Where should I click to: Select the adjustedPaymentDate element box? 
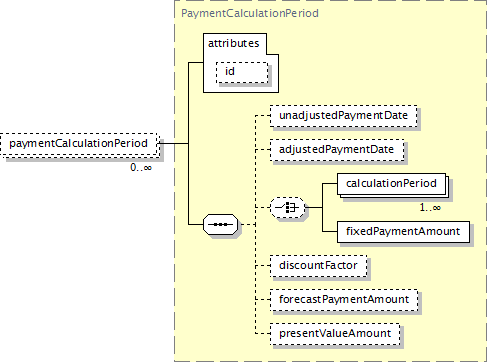click(337, 150)
